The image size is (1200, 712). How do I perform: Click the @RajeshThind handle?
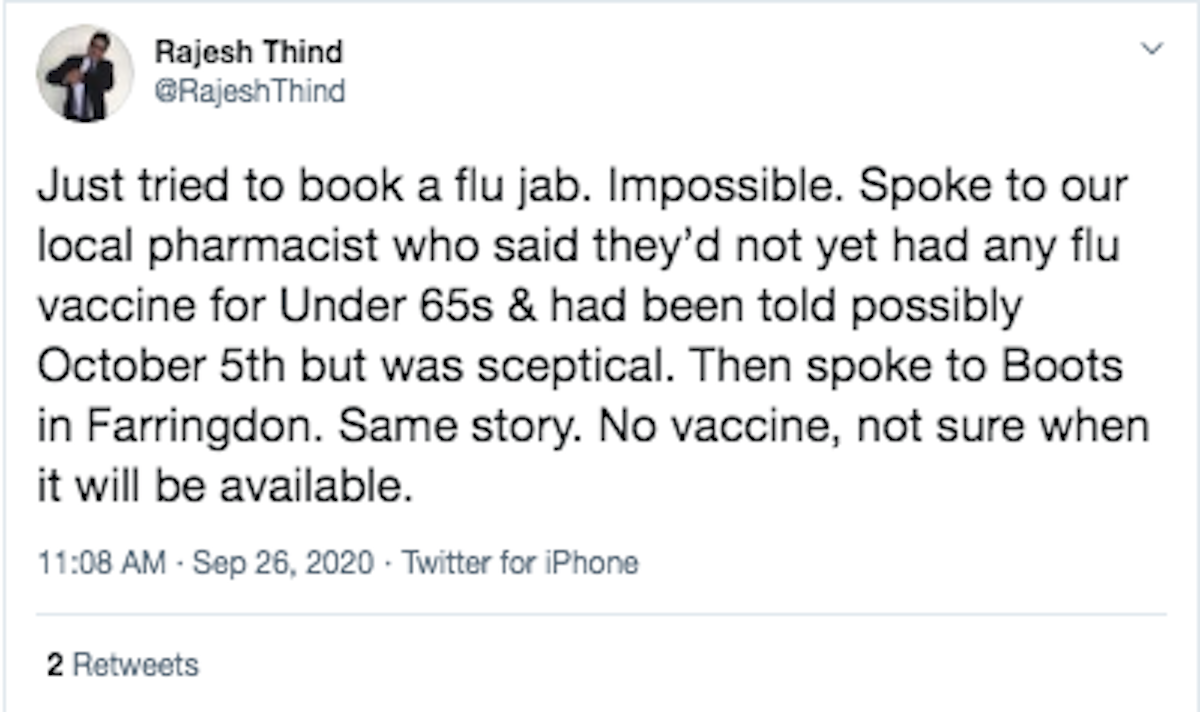pyautogui.click(x=250, y=93)
